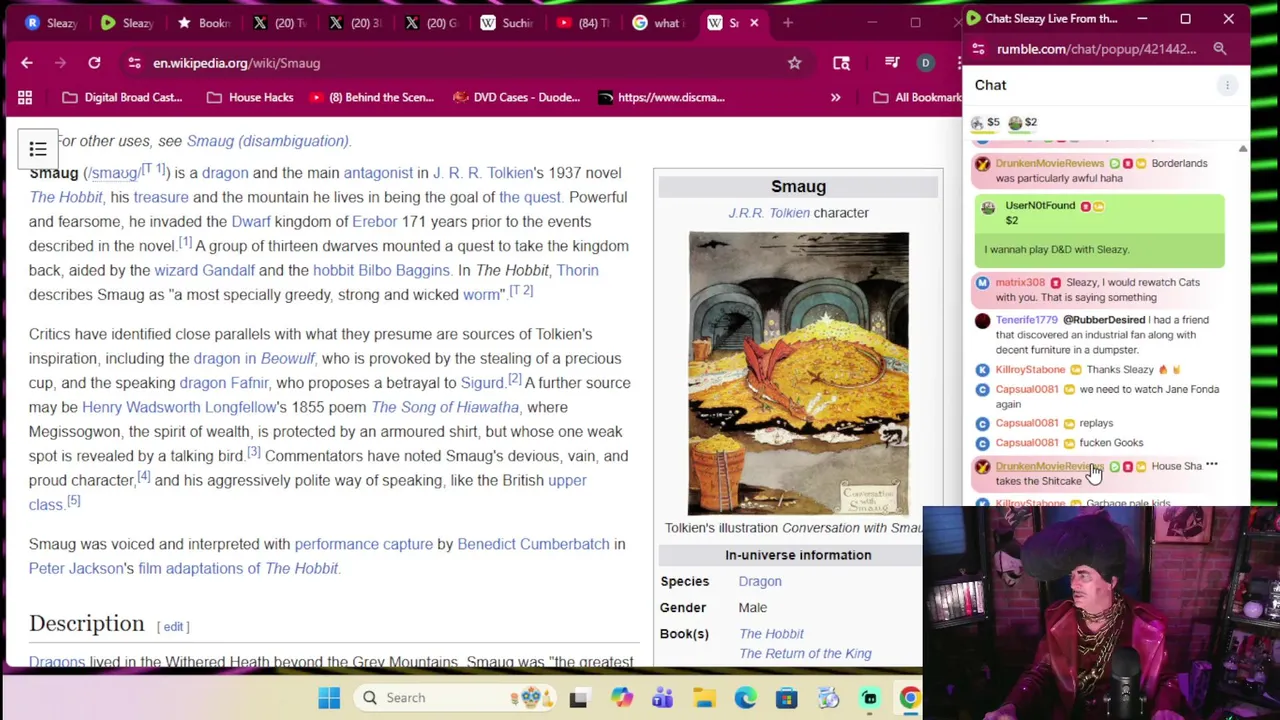Open Microsoft Edge from the taskbar
This screenshot has width=1280, height=720.
coord(745,698)
